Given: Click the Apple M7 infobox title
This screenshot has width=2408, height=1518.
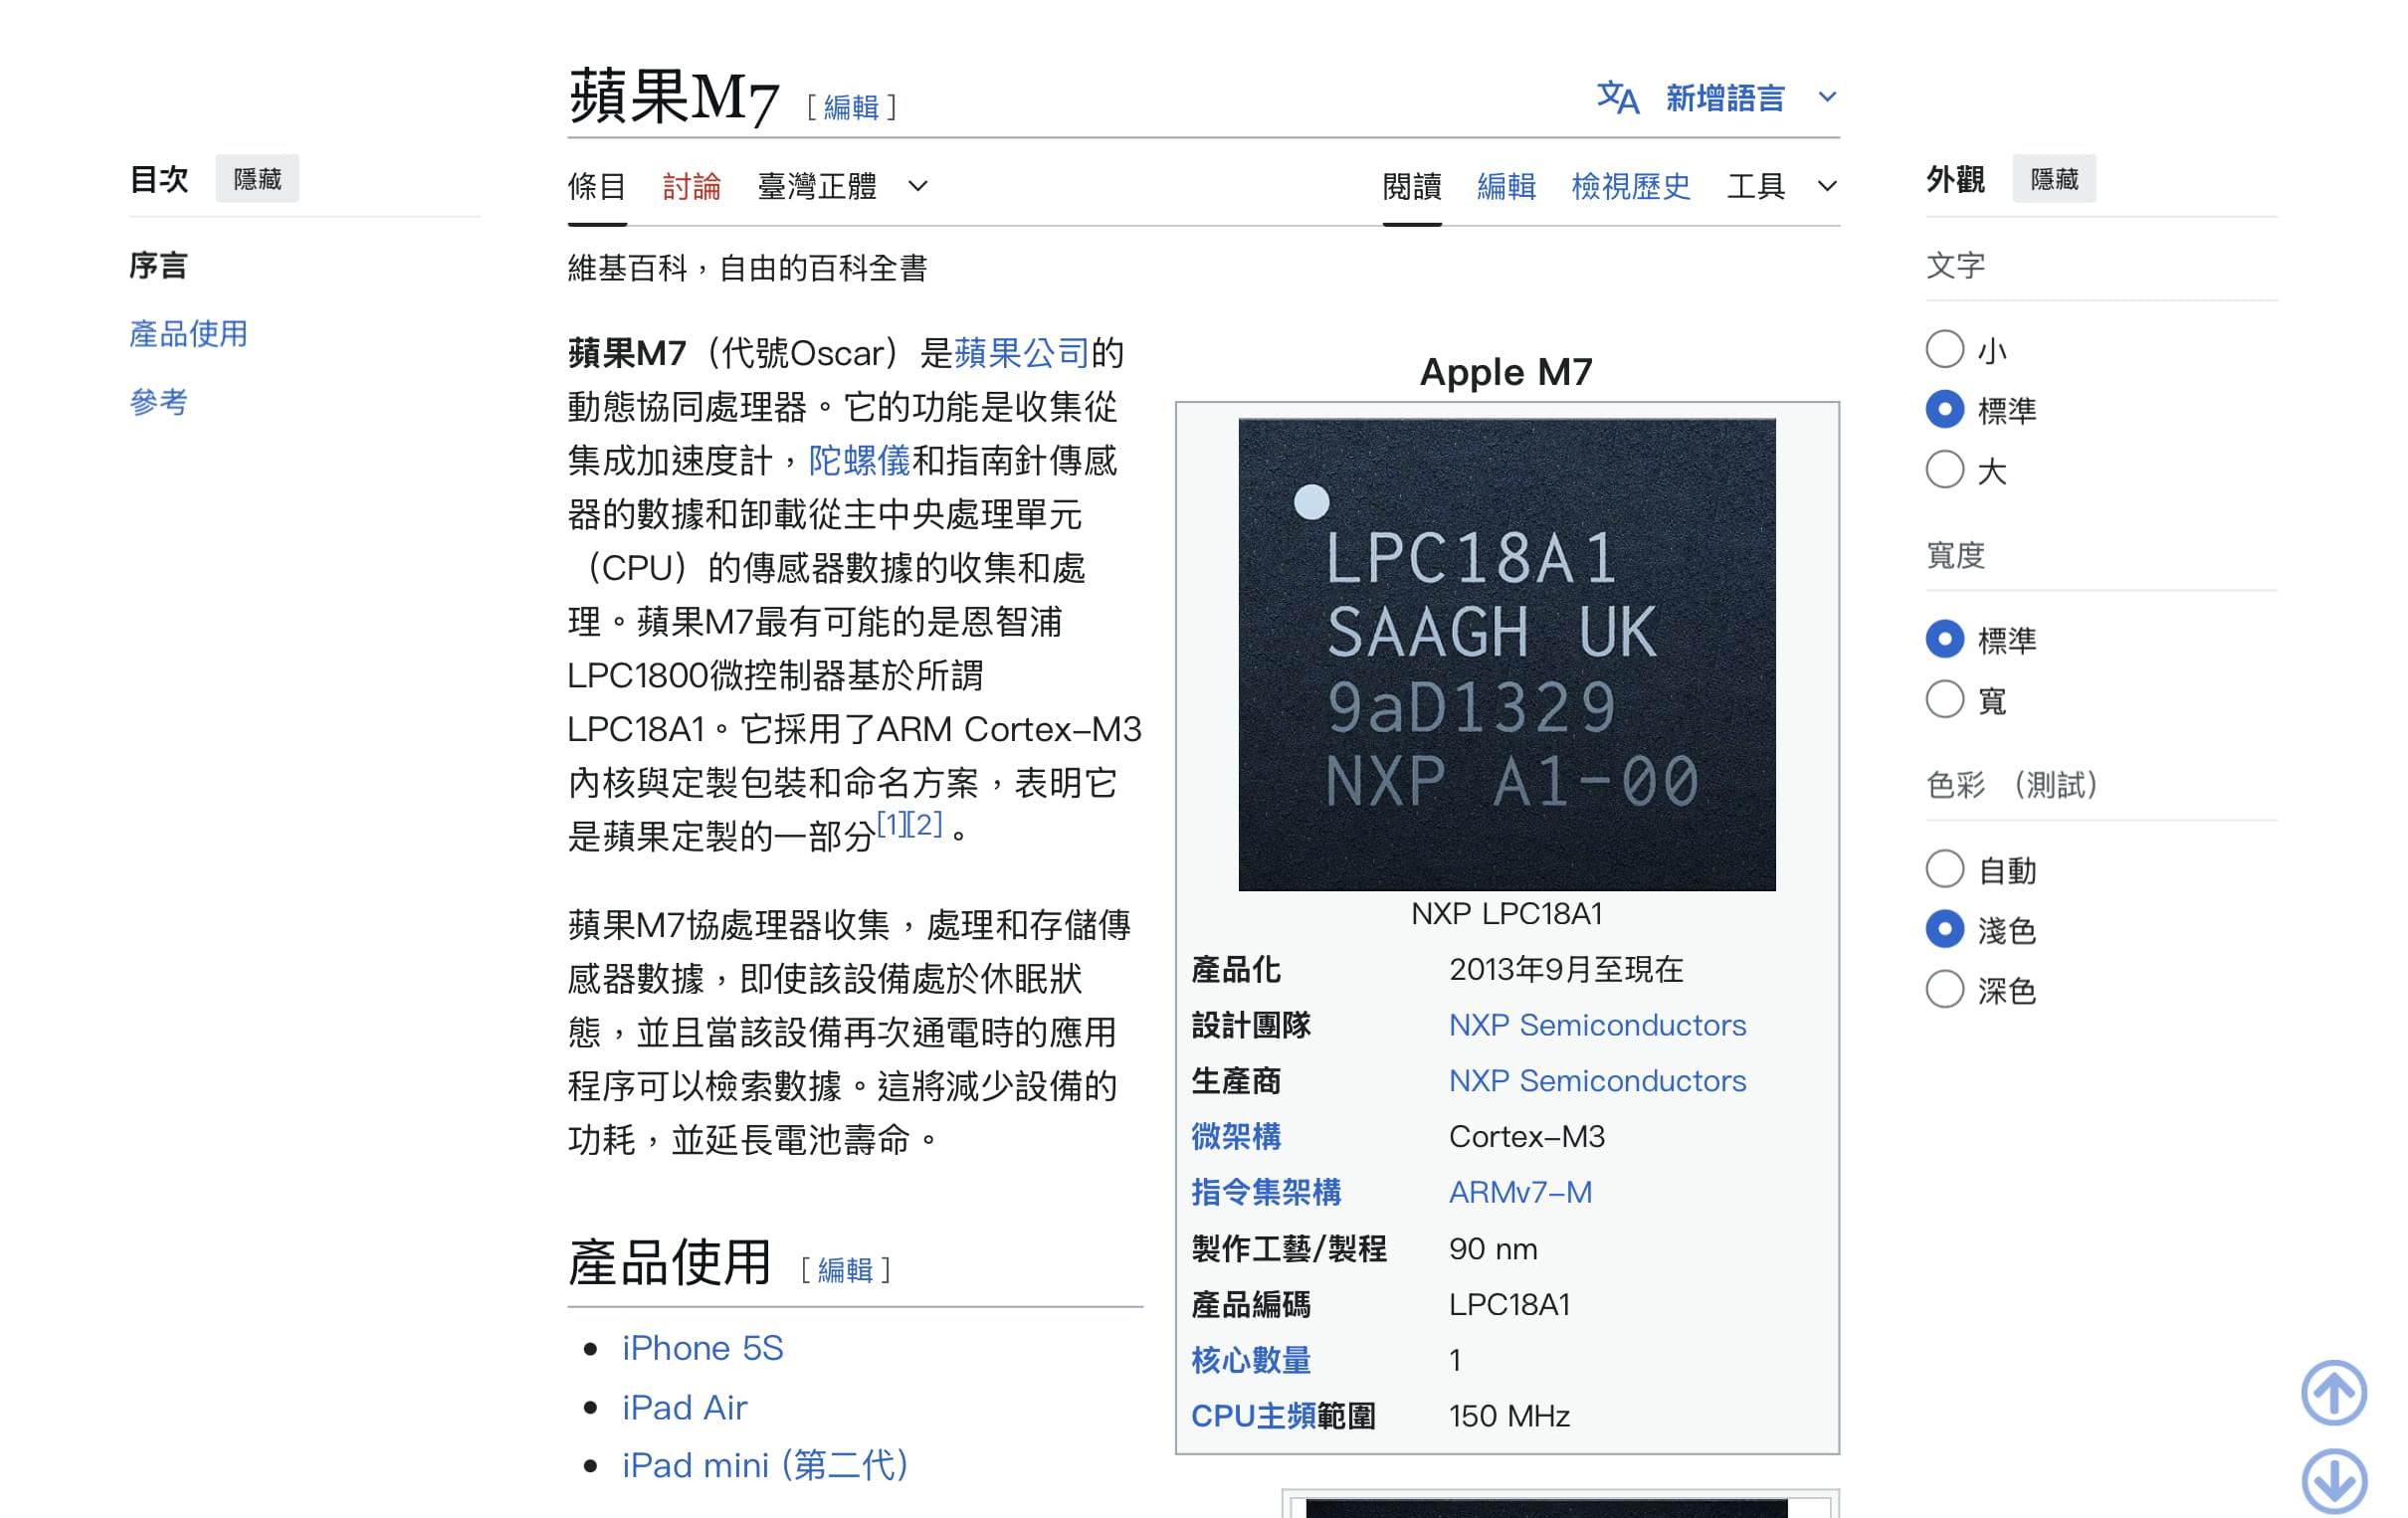Looking at the screenshot, I should click(1506, 372).
